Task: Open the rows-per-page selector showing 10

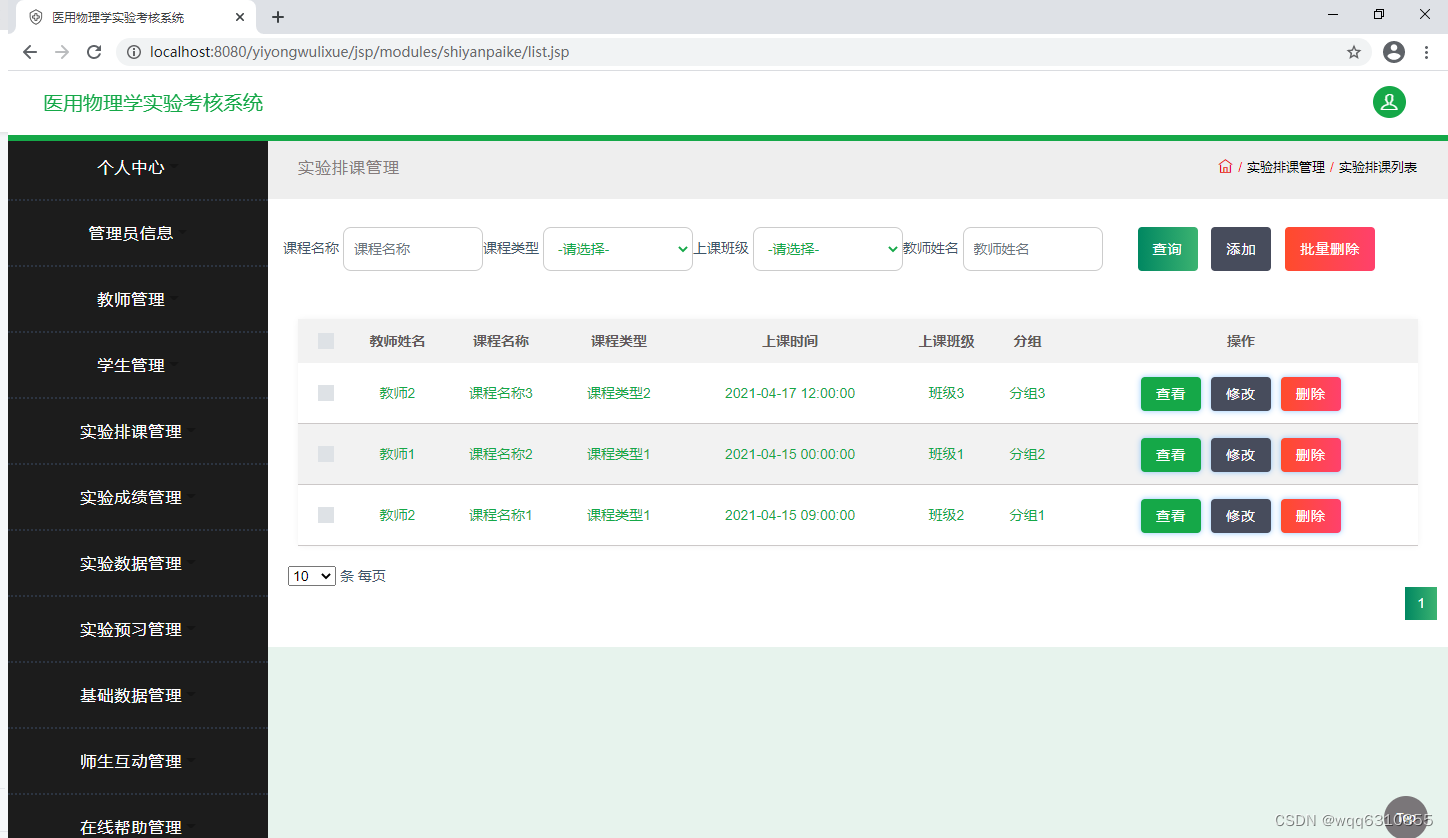Action: tap(312, 576)
